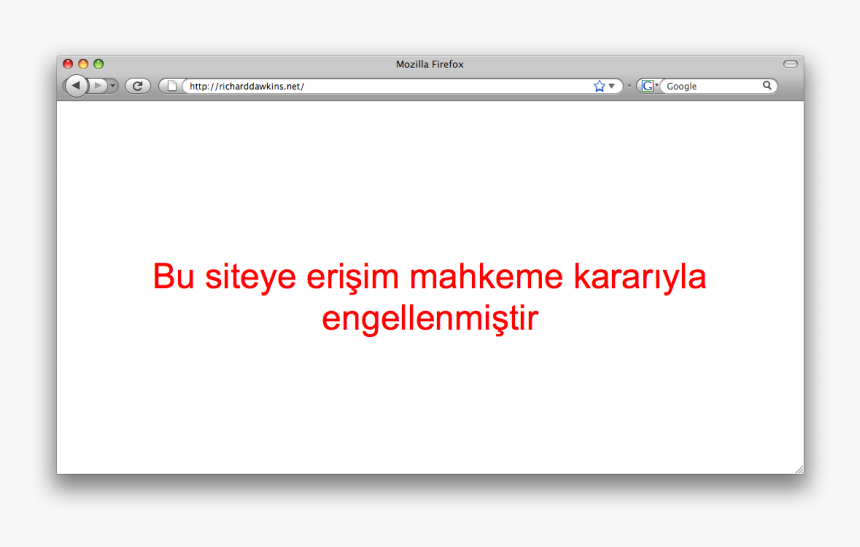Go forward with the Forward arrow button

[98, 86]
